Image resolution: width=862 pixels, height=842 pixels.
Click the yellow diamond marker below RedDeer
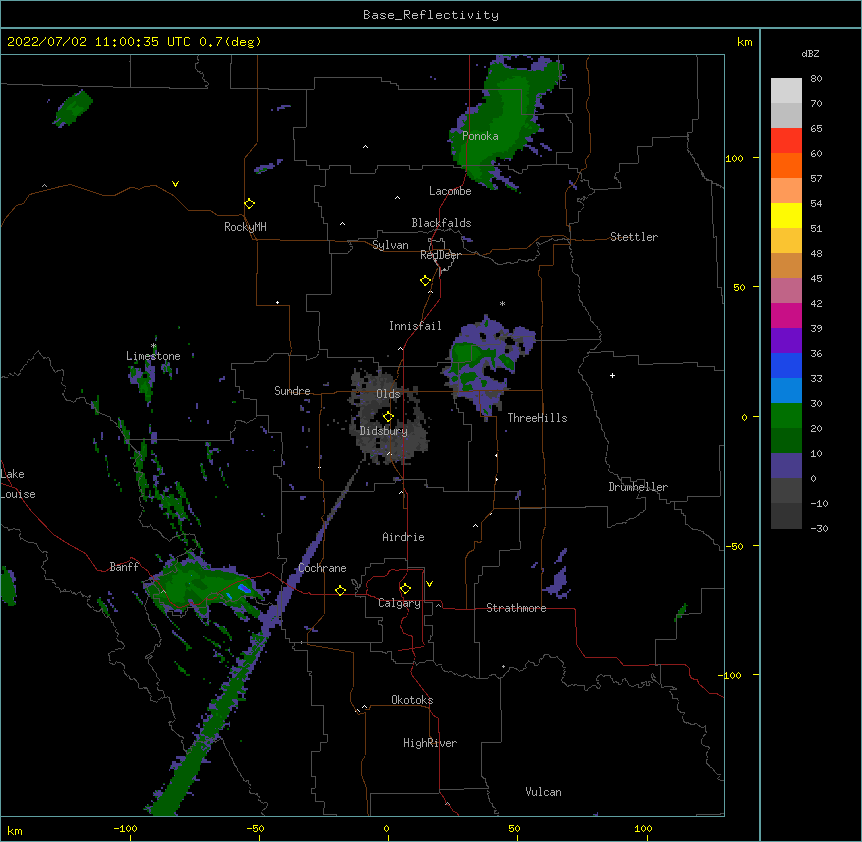[x=426, y=281]
